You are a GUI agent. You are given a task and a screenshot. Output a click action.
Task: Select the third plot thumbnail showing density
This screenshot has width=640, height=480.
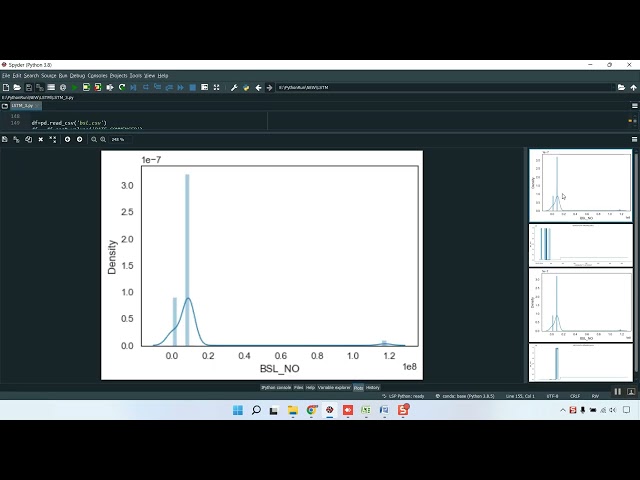point(580,305)
